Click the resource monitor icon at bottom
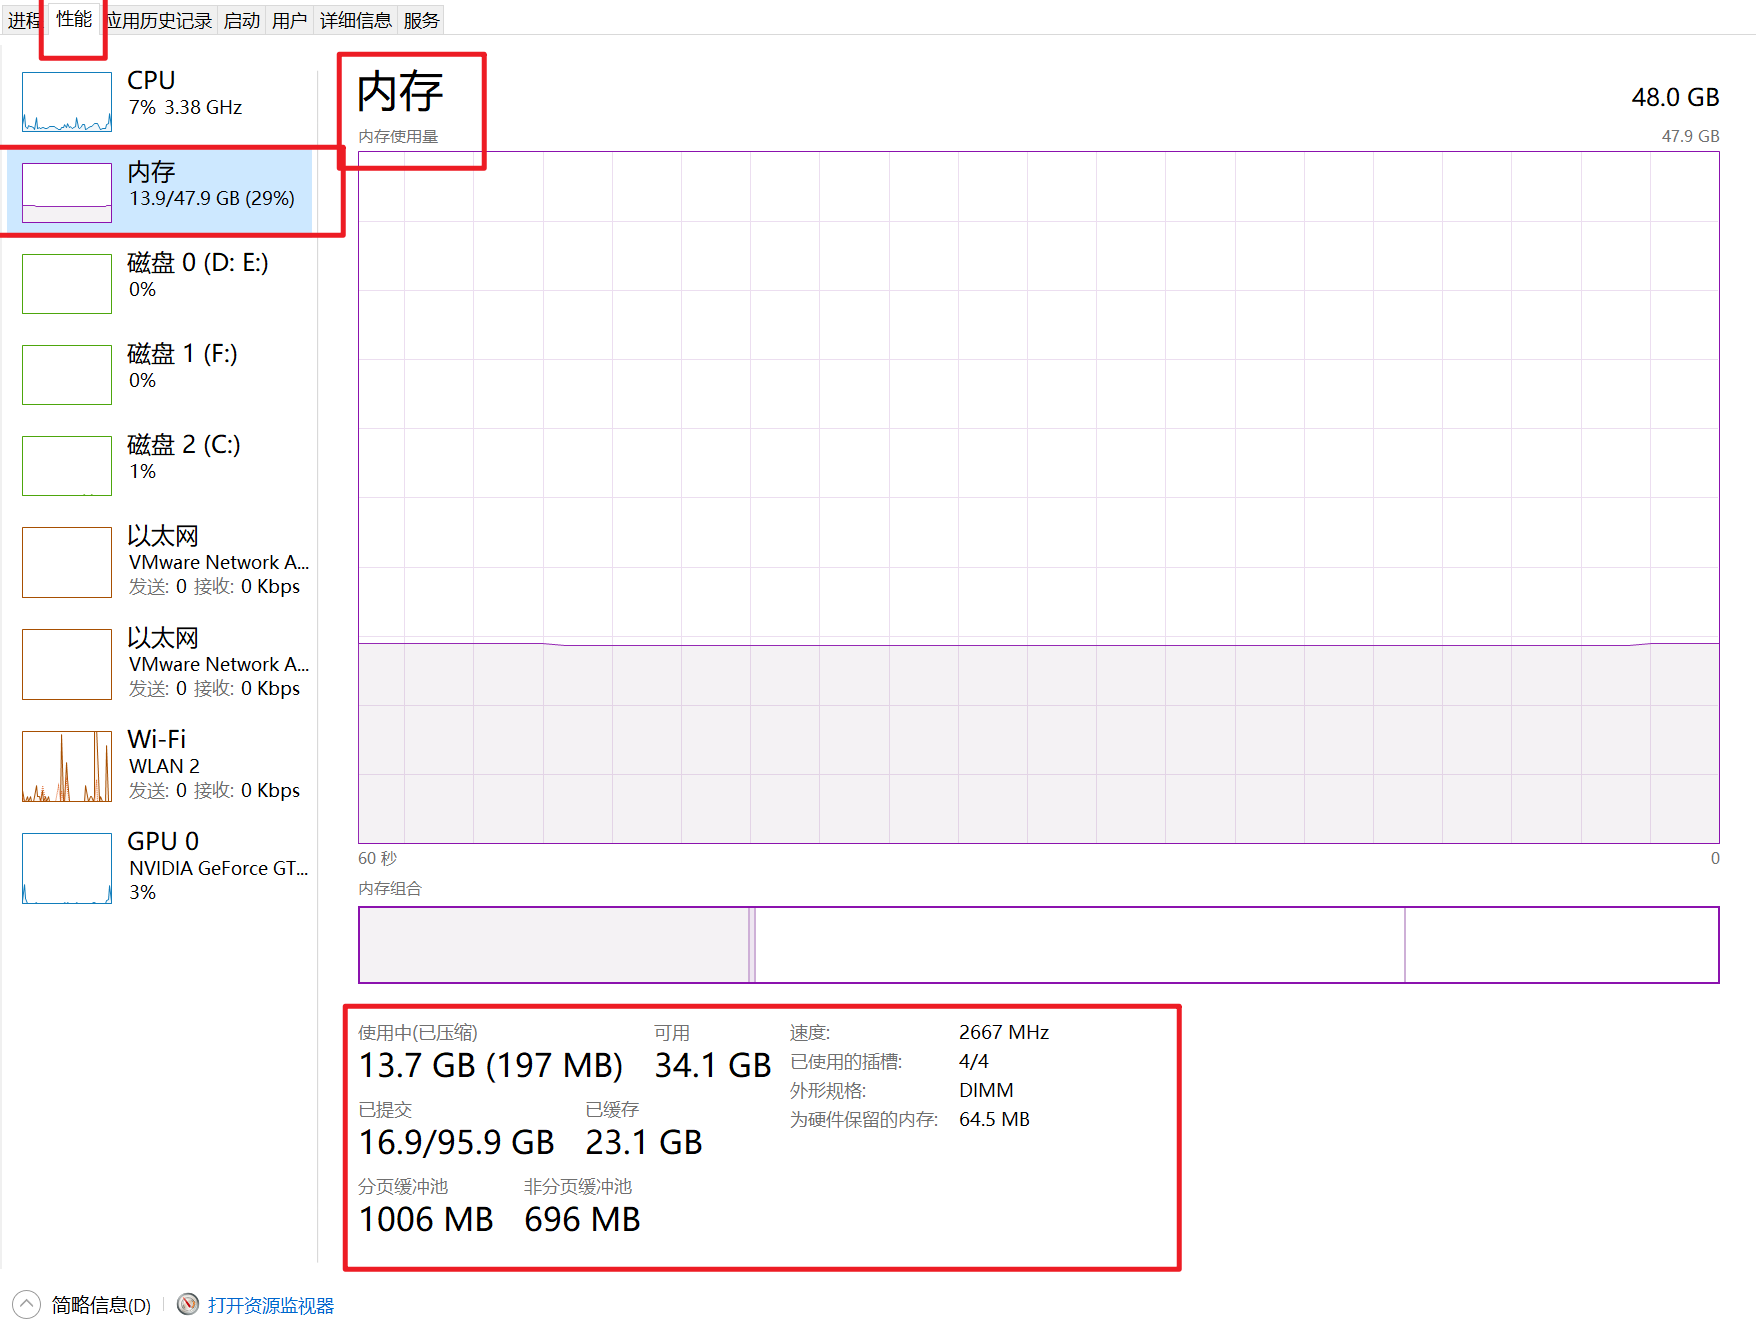Viewport: 1756px width, 1341px height. pos(187,1304)
